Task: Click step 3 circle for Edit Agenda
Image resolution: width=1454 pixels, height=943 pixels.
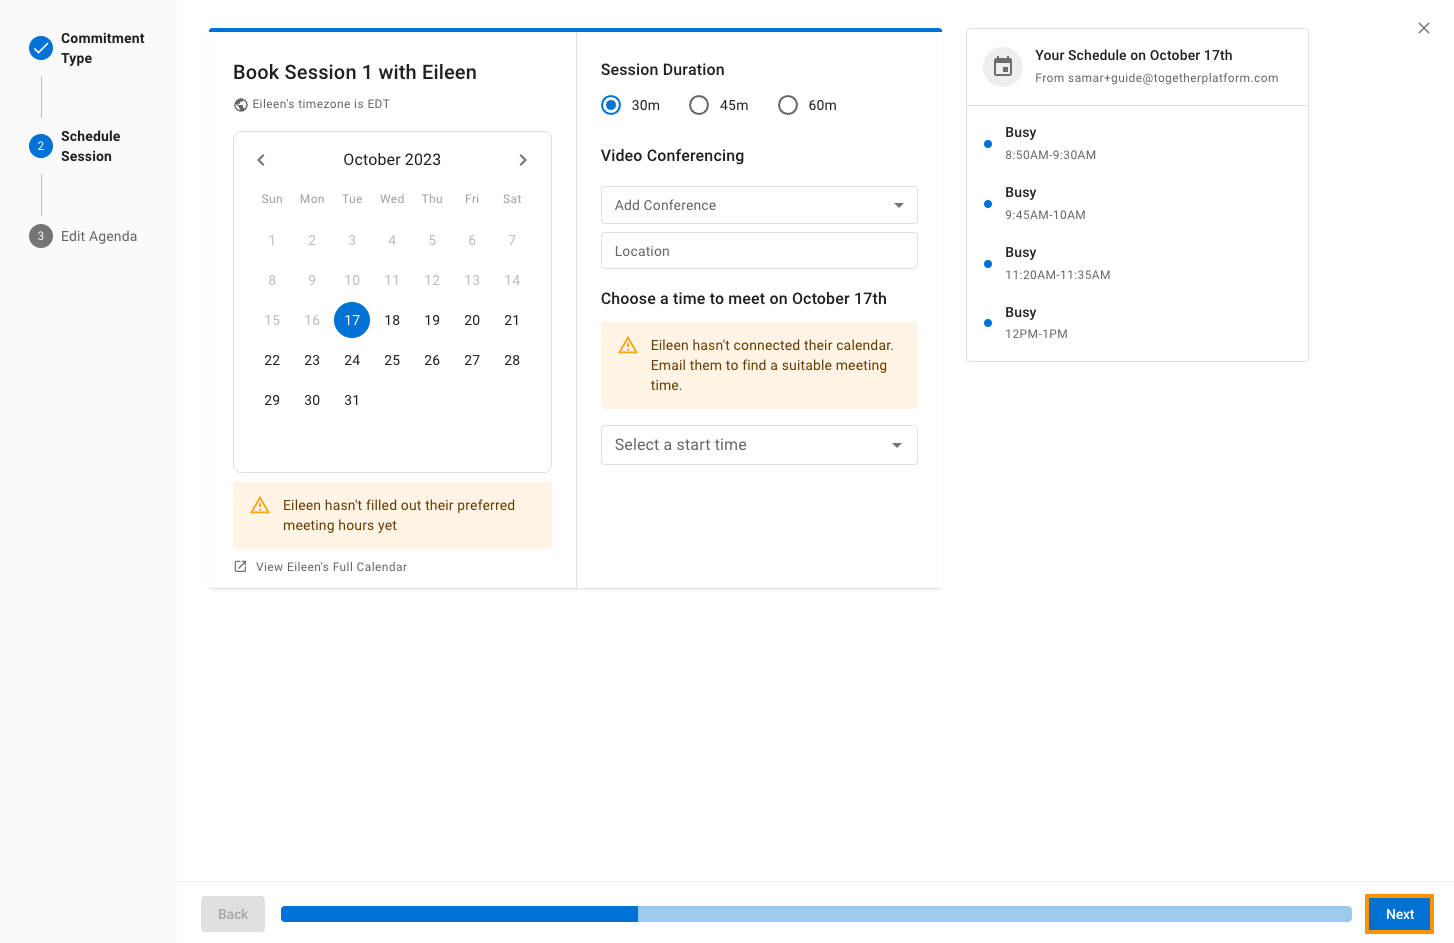Action: pos(41,236)
